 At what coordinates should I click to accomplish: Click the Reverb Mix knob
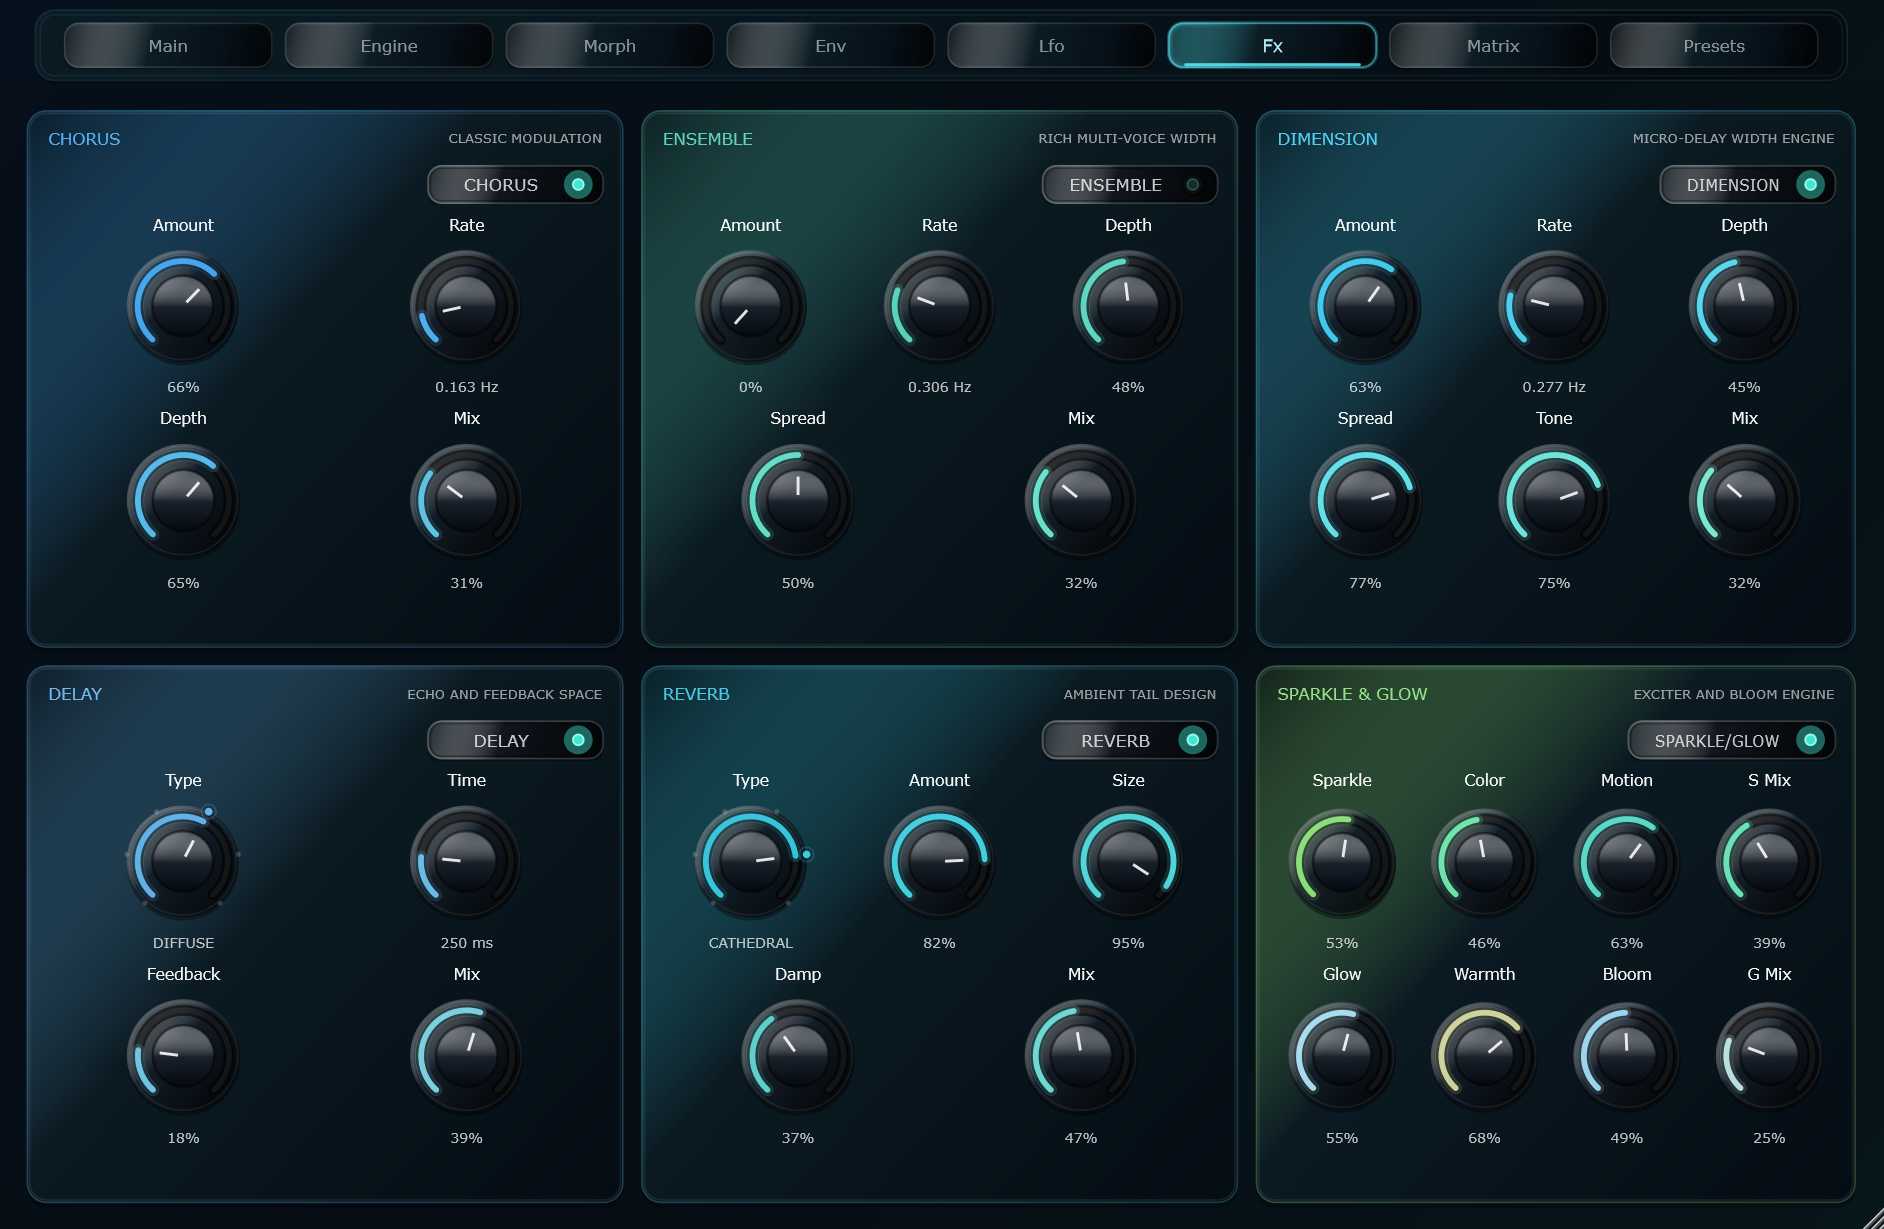coord(1081,1056)
